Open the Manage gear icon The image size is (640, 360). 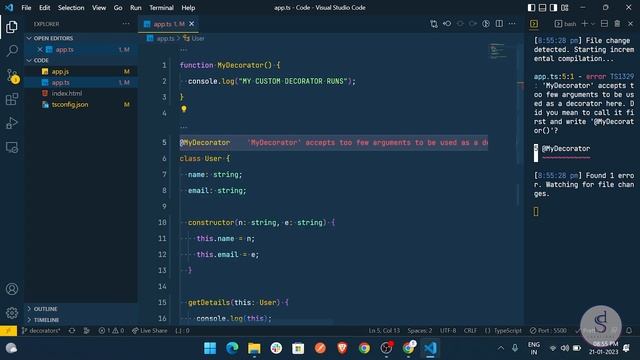(12, 313)
